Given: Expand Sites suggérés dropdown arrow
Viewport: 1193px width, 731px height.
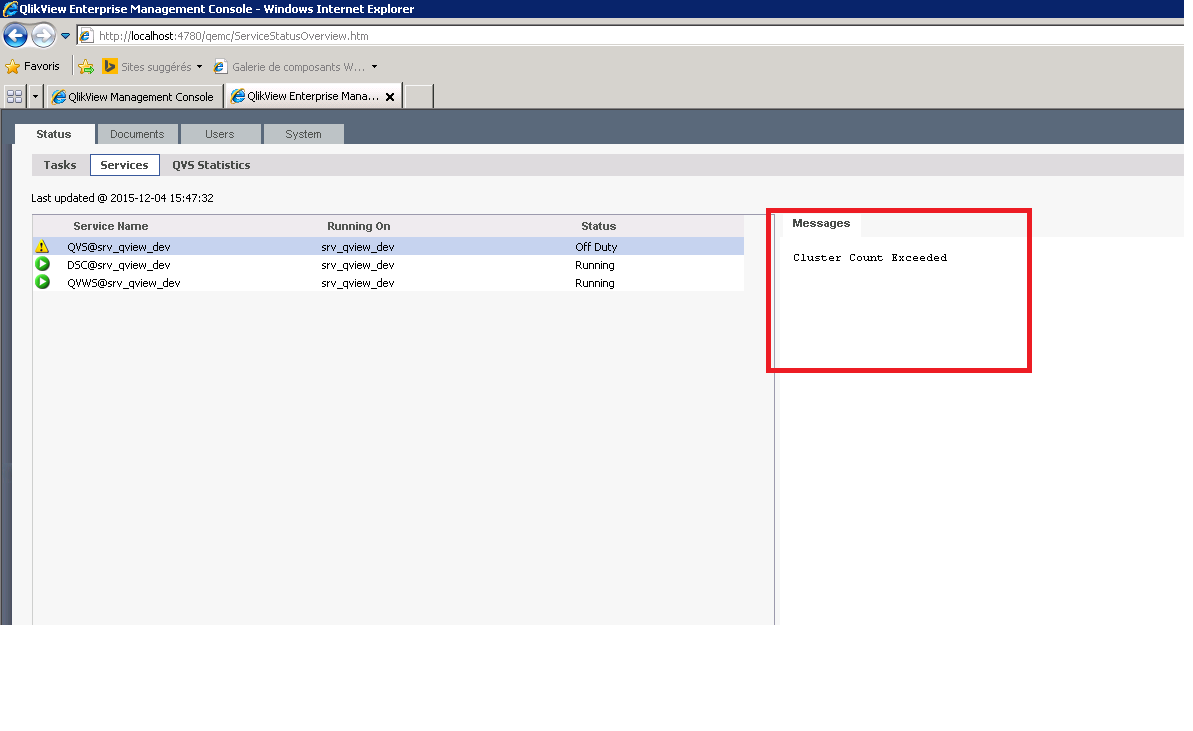Looking at the screenshot, I should pyautogui.click(x=199, y=67).
